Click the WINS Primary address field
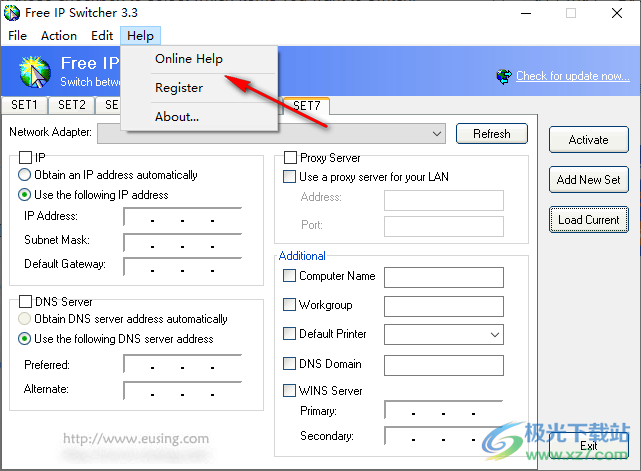This screenshot has width=641, height=471. 444,410
